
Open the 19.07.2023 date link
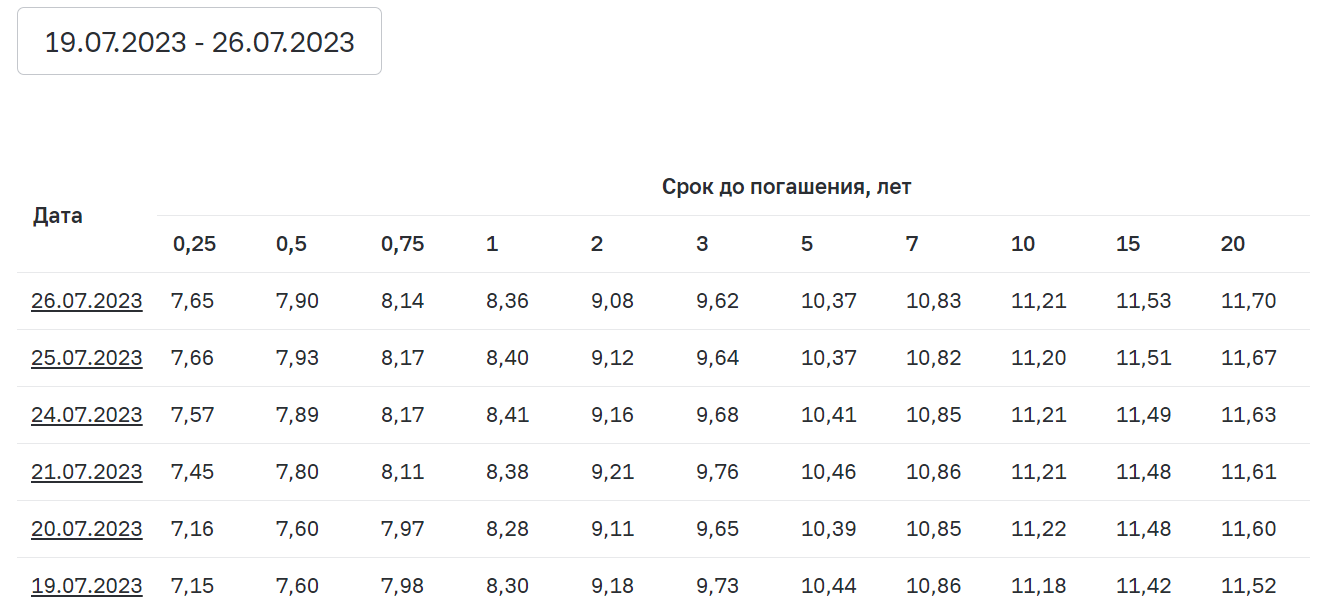click(x=87, y=586)
